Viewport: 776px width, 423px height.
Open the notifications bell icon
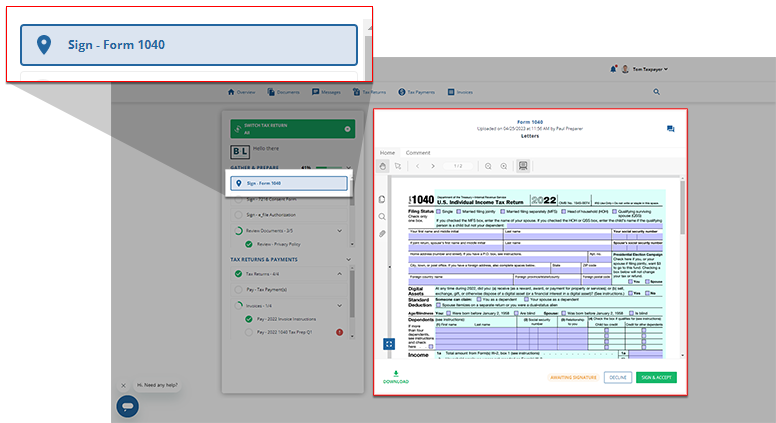(613, 69)
